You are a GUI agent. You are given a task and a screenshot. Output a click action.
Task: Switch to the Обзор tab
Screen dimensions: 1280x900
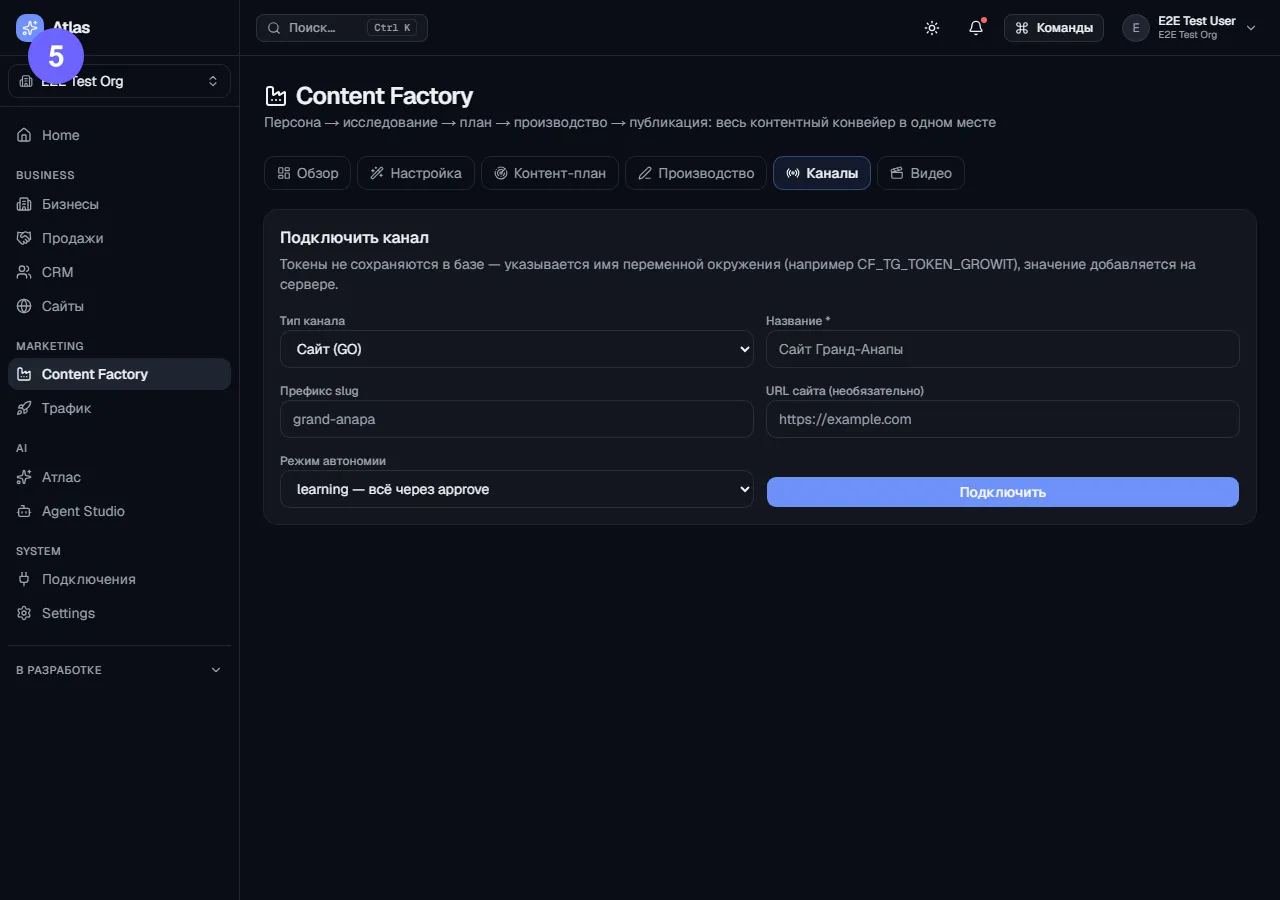307,173
